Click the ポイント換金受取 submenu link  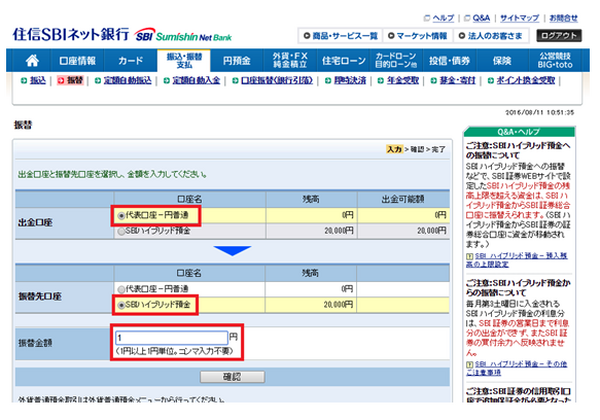click(525, 80)
